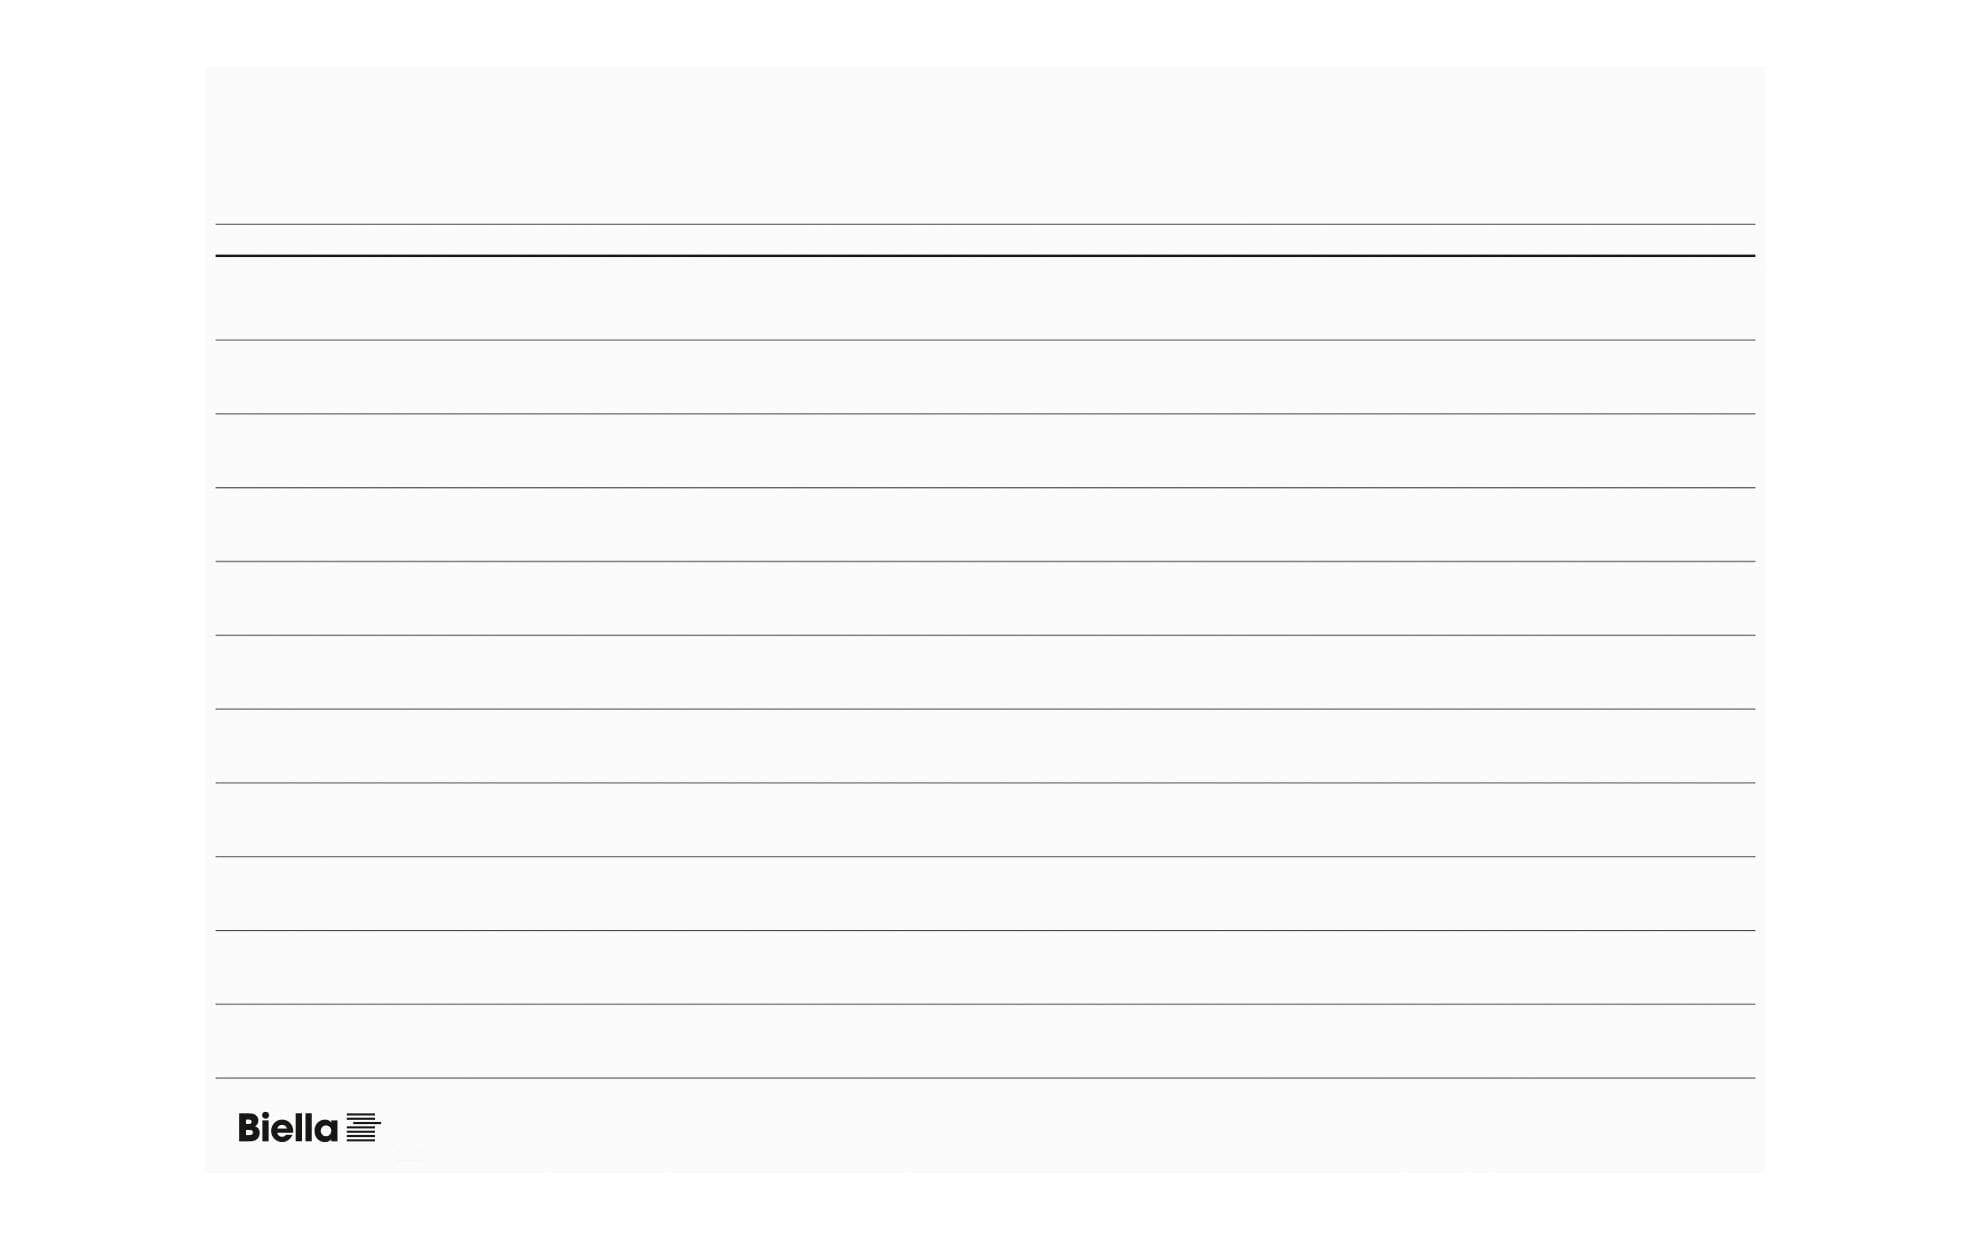Screen dimensions: 1970x1240
Task: Click the thin rule above the thick rule
Action: click(x=985, y=224)
